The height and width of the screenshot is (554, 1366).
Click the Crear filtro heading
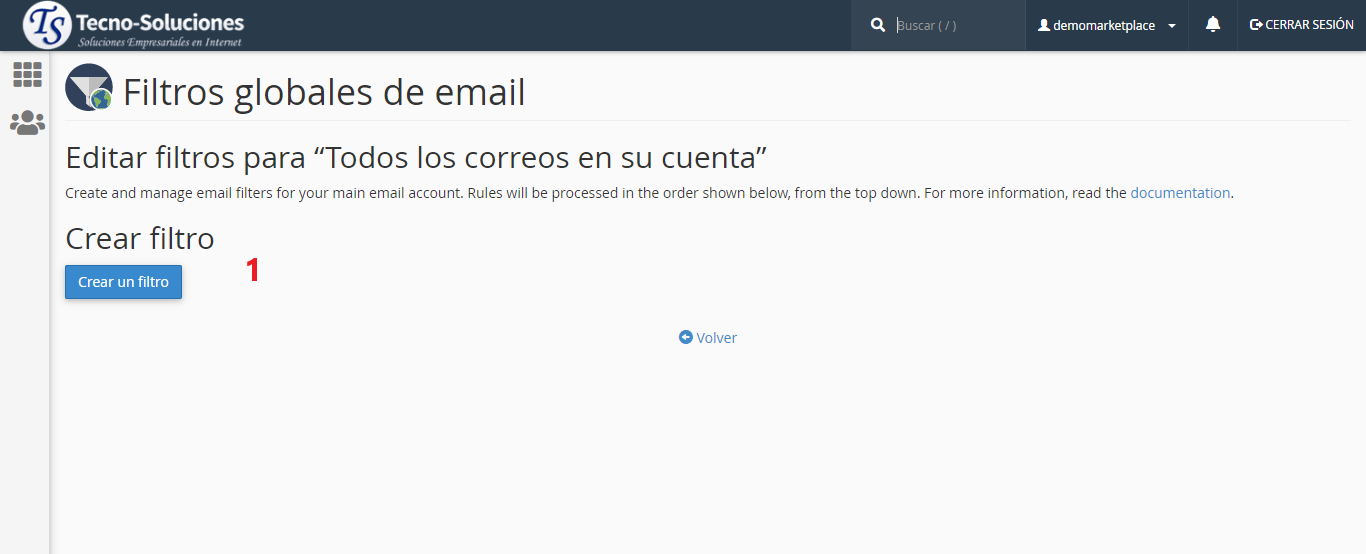coord(140,238)
